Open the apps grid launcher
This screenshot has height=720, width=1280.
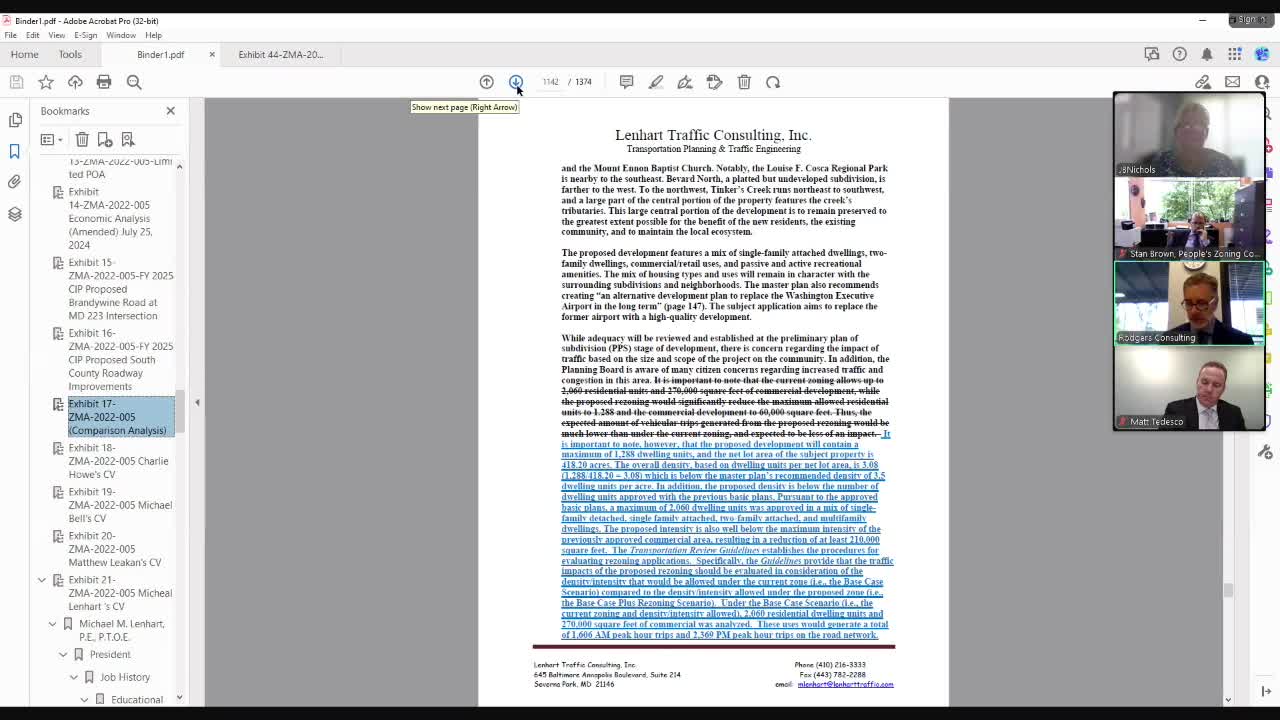click(1235, 54)
